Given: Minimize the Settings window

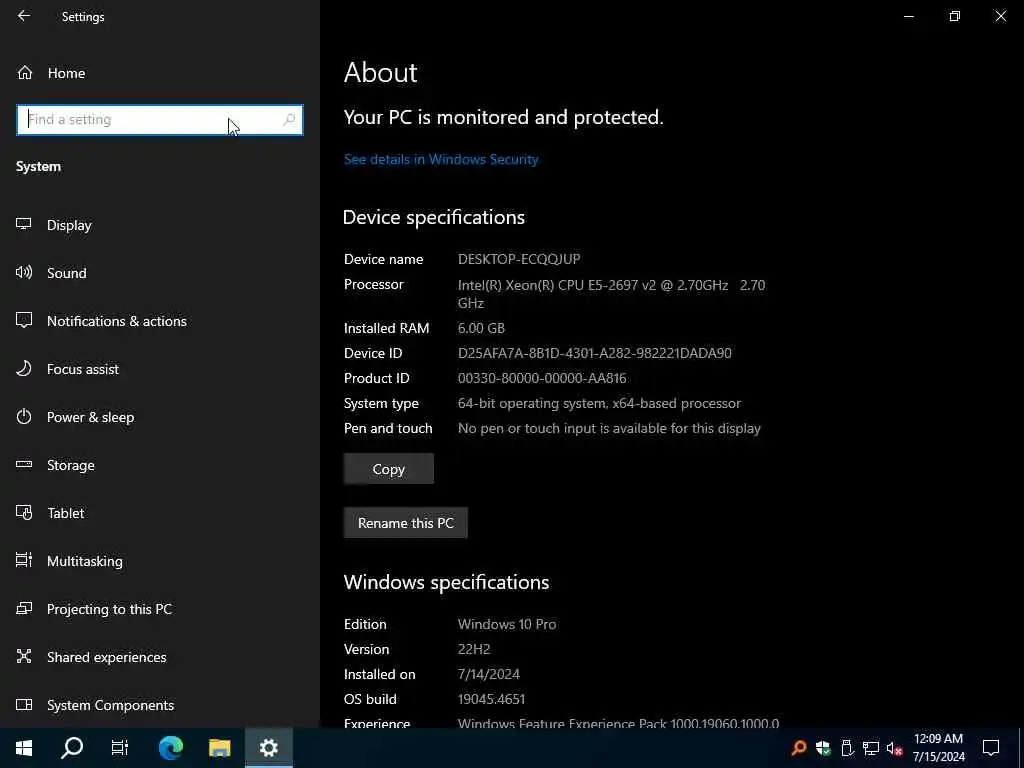Looking at the screenshot, I should 908,16.
